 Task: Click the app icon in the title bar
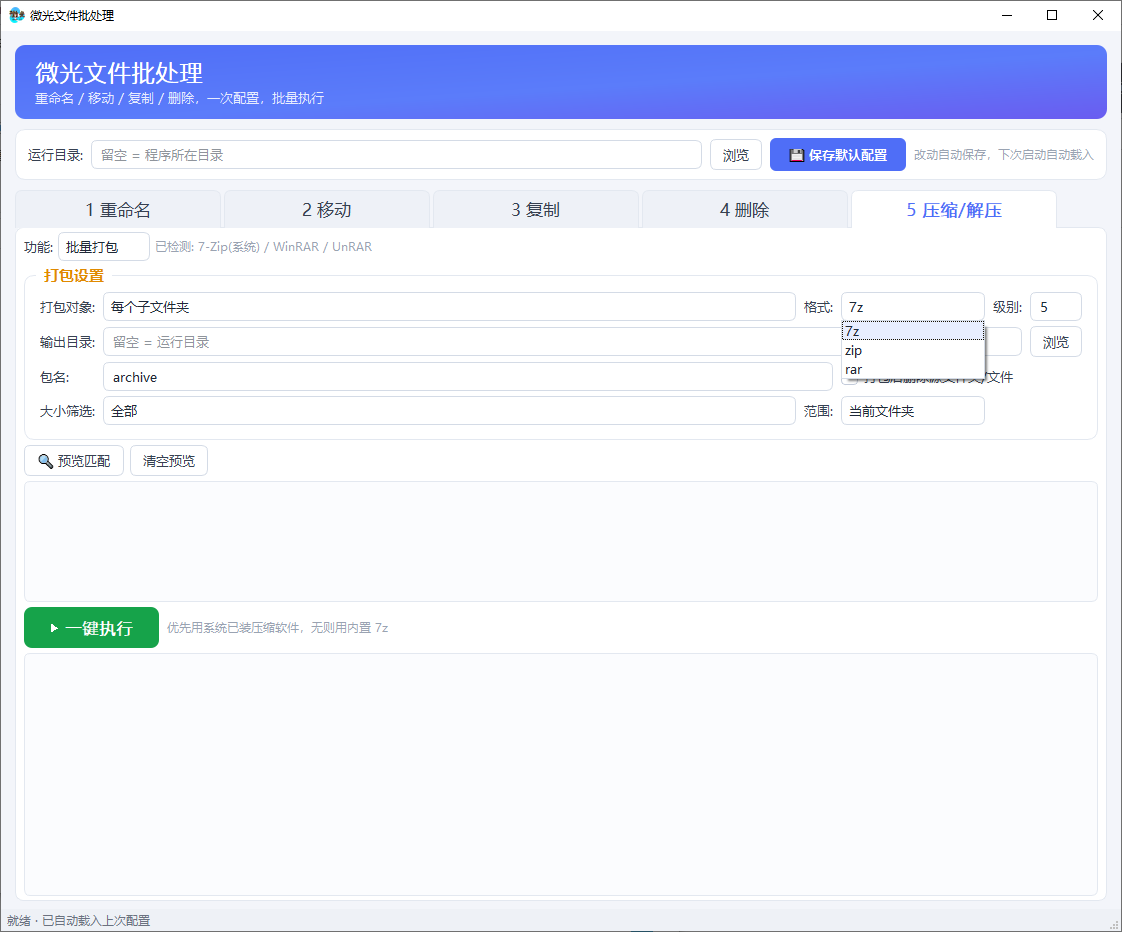[16, 15]
